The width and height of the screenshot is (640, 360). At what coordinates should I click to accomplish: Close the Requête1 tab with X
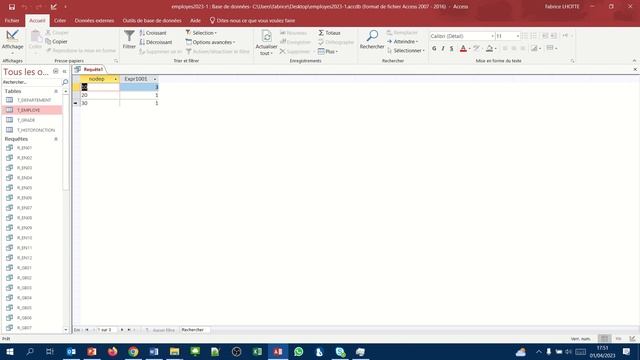635,69
